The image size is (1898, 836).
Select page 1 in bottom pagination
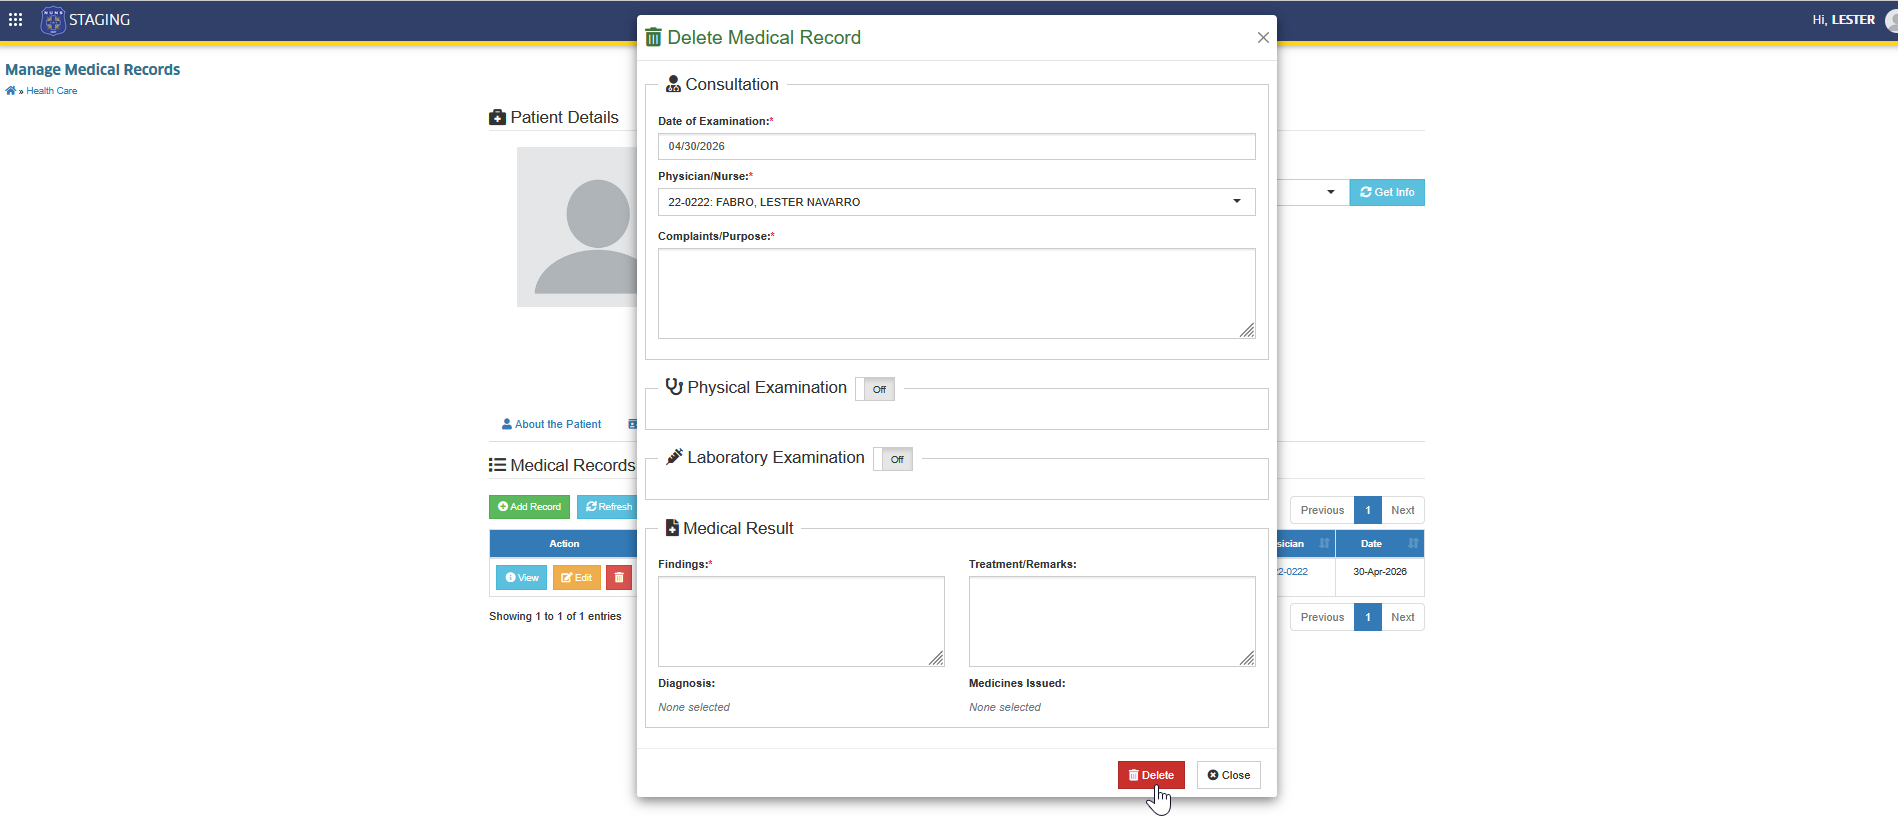pyautogui.click(x=1368, y=617)
